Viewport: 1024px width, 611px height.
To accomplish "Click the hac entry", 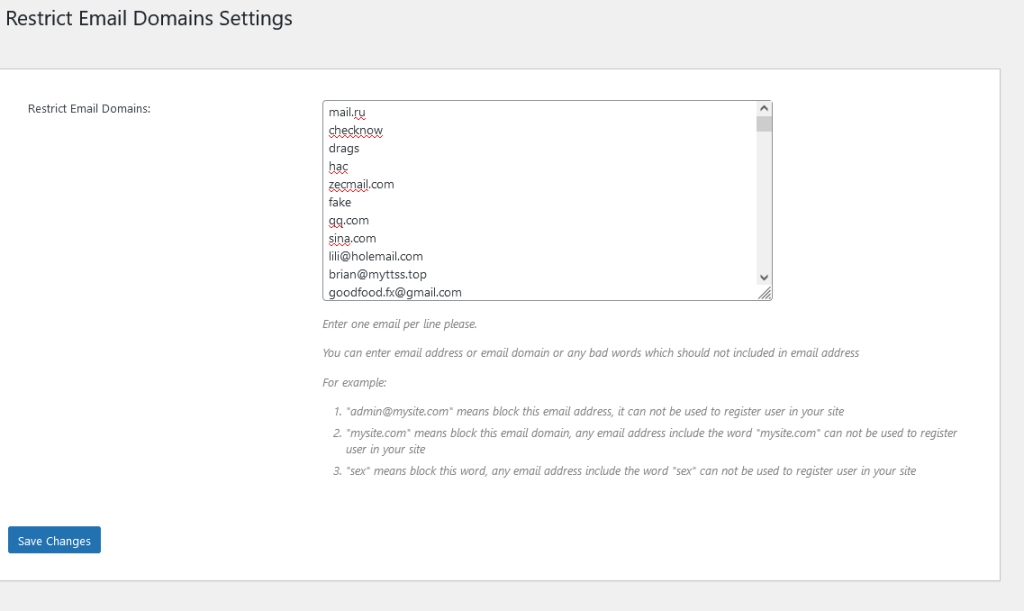I will 338,166.
